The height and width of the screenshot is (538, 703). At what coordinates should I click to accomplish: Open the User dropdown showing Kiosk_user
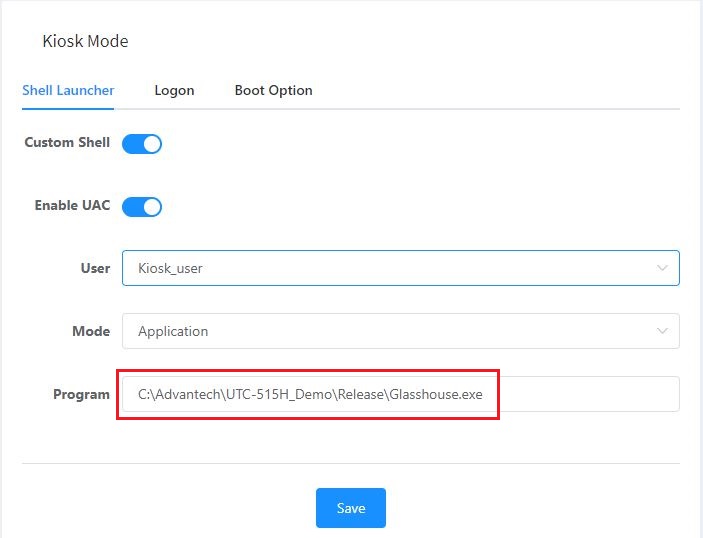pos(400,268)
